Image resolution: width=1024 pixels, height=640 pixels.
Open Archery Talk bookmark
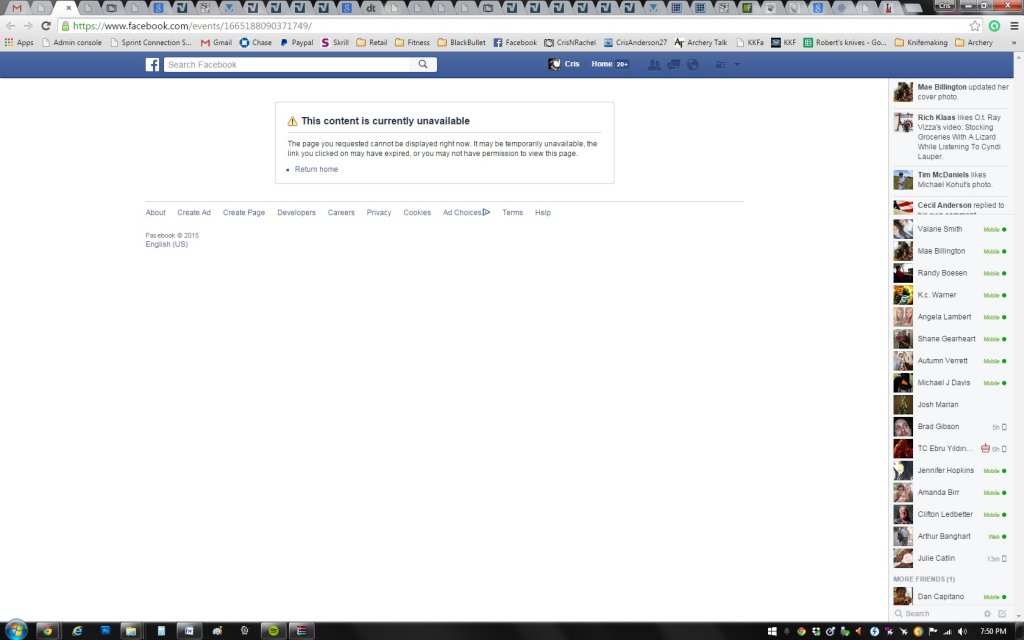pos(700,42)
